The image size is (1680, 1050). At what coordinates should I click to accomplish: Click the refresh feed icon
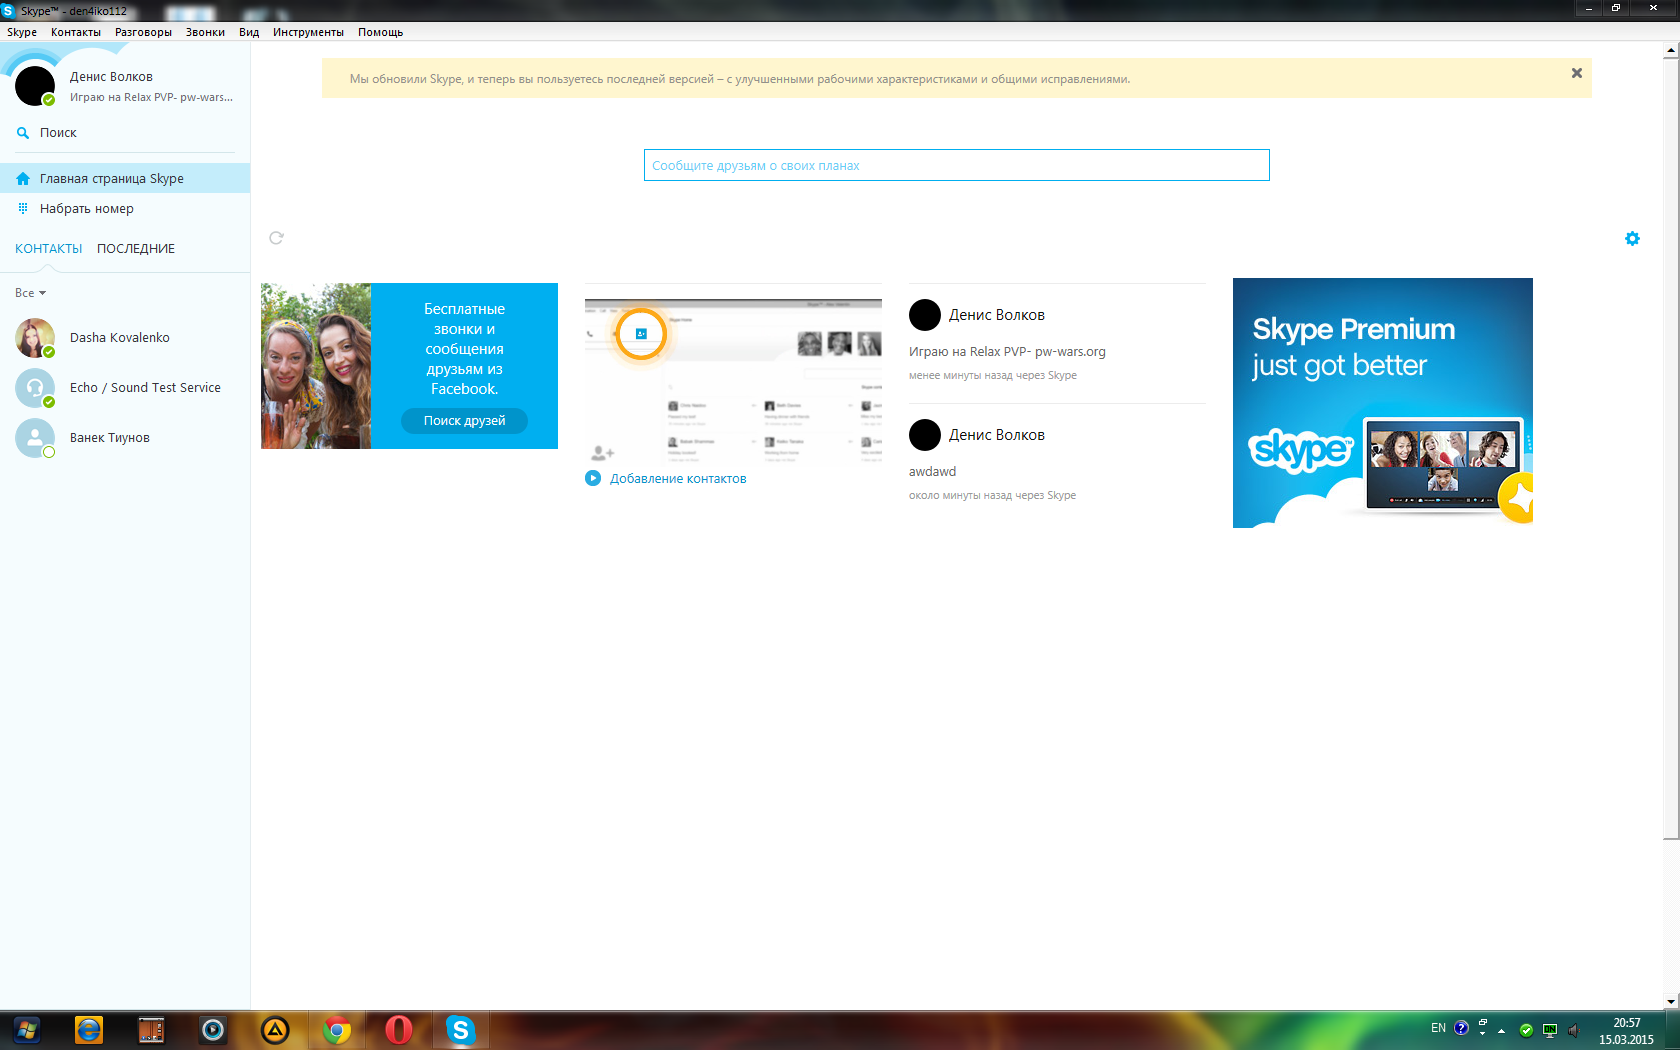pyautogui.click(x=276, y=238)
